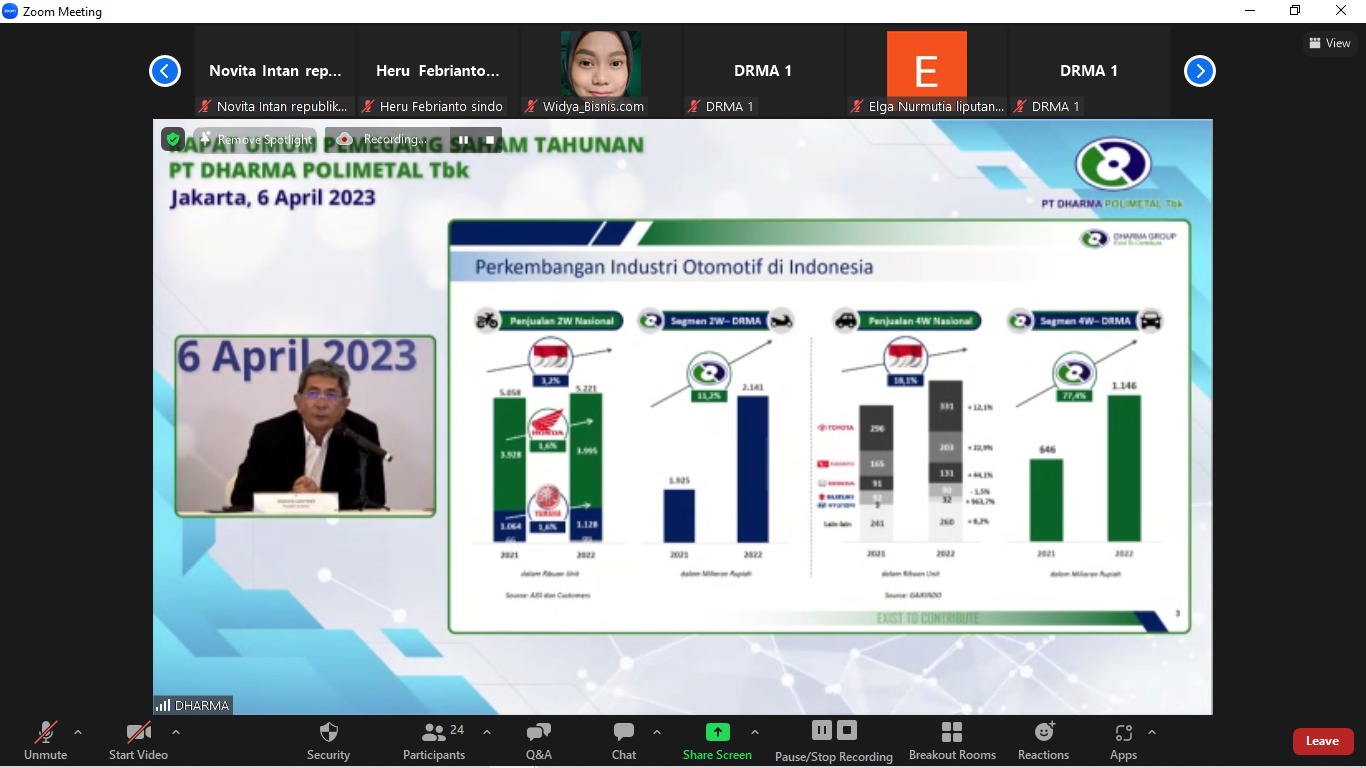
Task: Open the Participants panel
Action: (434, 732)
